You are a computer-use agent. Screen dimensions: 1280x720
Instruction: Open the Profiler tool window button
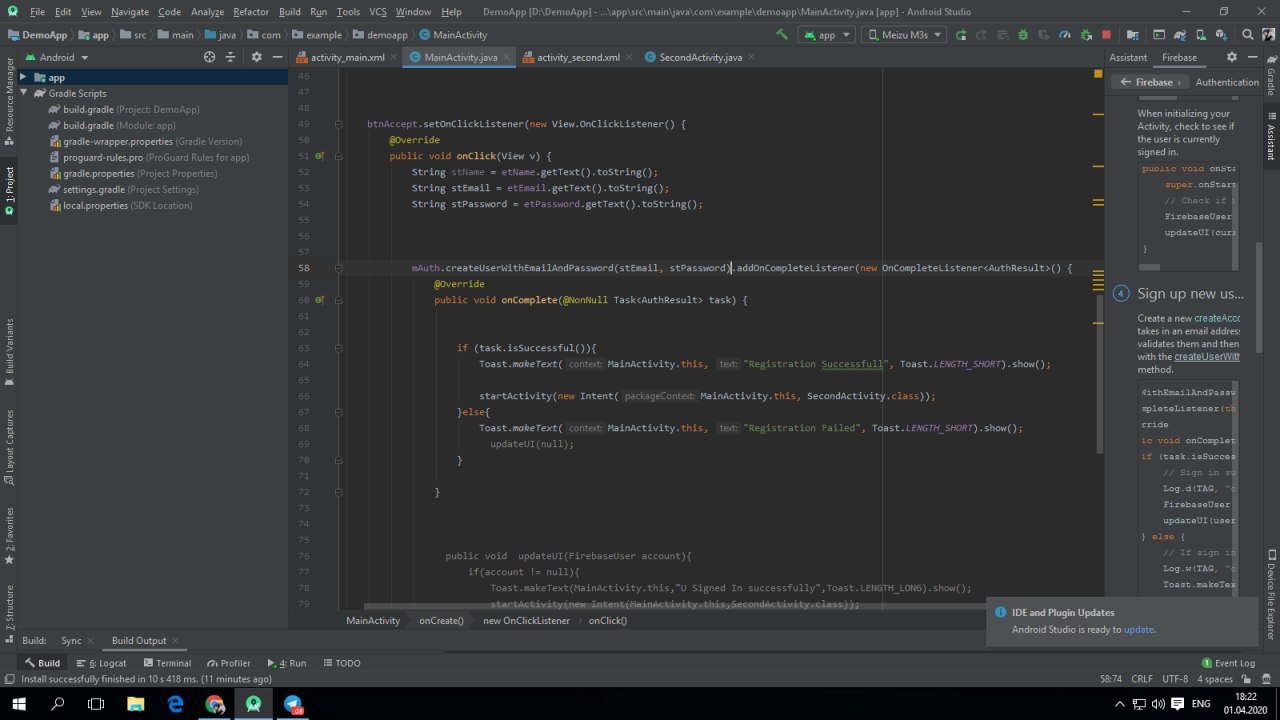click(228, 663)
